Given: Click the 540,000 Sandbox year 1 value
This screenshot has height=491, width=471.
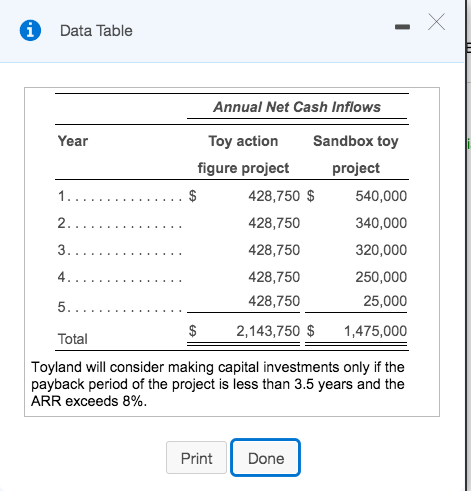Looking at the screenshot, I should tap(381, 196).
